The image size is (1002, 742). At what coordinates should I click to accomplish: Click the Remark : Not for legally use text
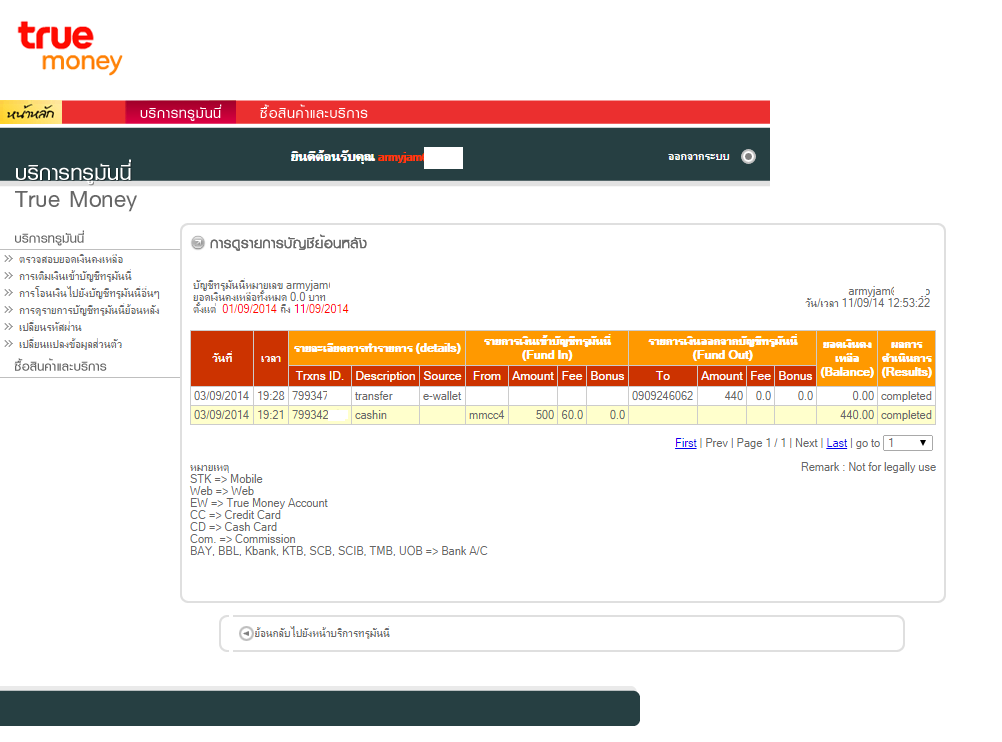(868, 467)
